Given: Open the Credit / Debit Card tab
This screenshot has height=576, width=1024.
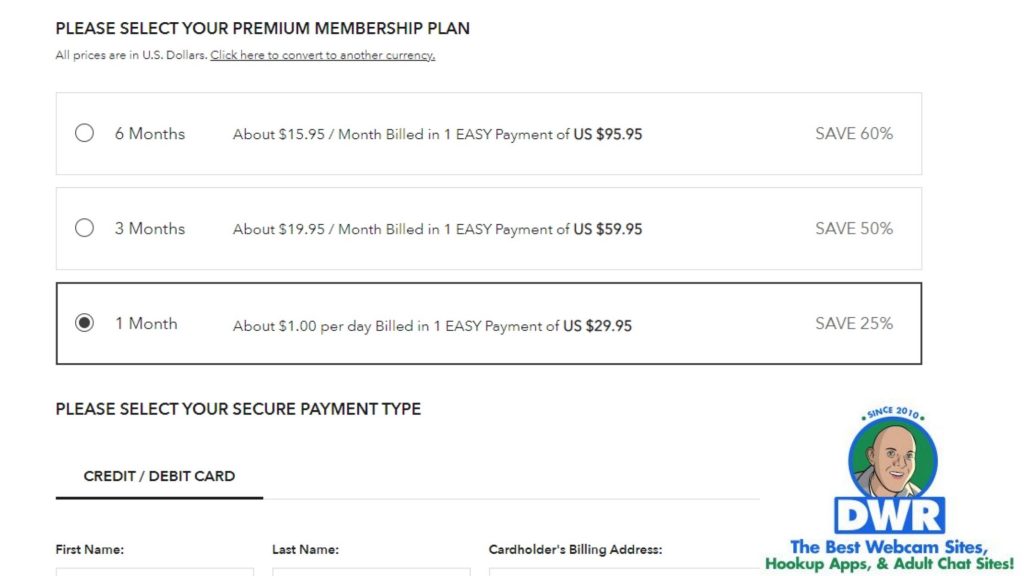Looking at the screenshot, I should [x=159, y=476].
